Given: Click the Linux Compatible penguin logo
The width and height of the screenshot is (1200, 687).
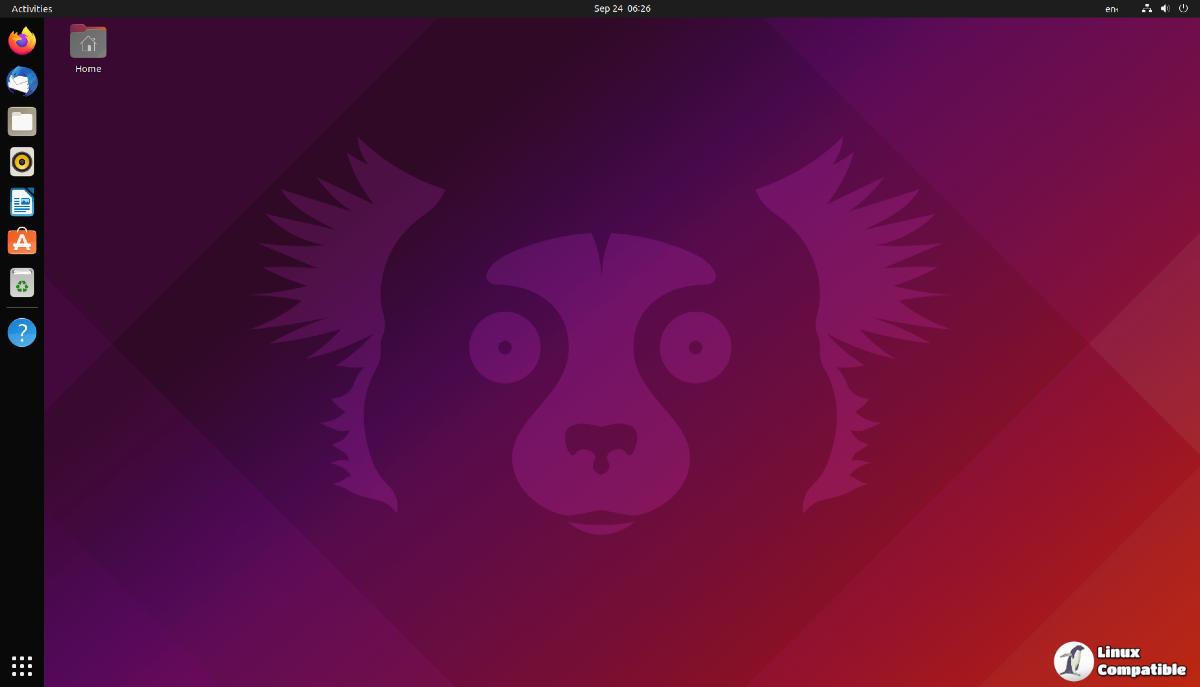Looking at the screenshot, I should 1073,661.
